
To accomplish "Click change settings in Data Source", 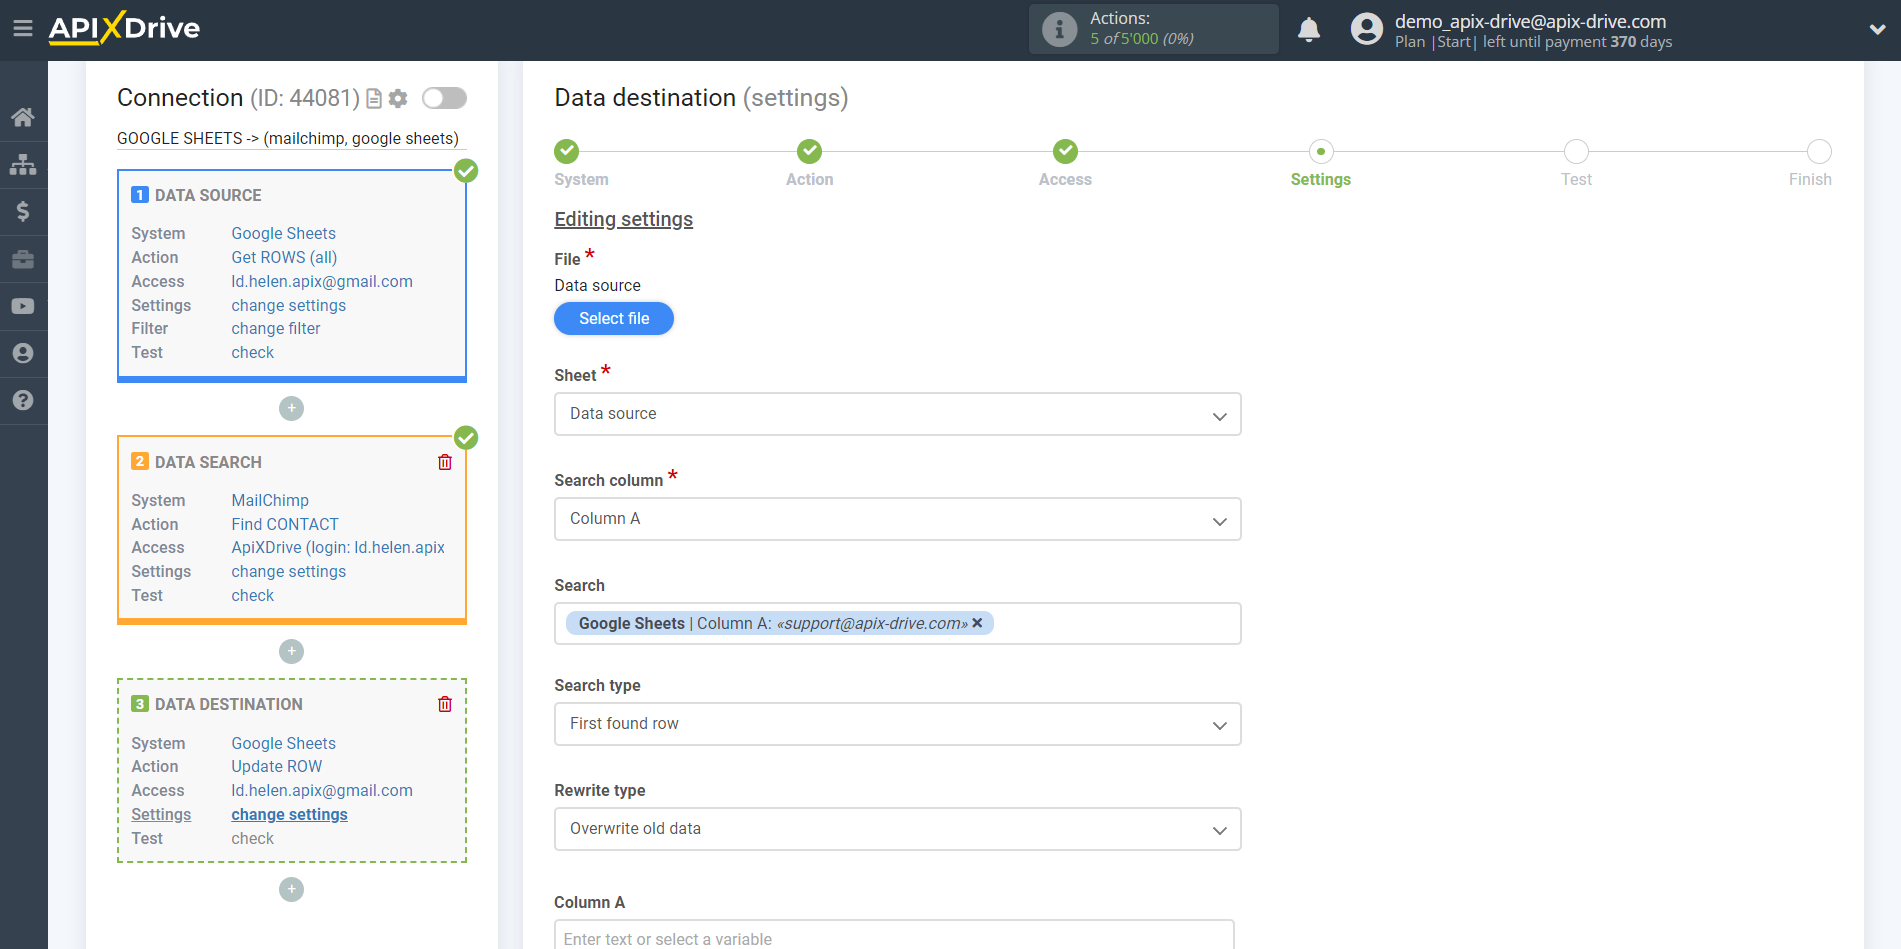I will click(288, 305).
